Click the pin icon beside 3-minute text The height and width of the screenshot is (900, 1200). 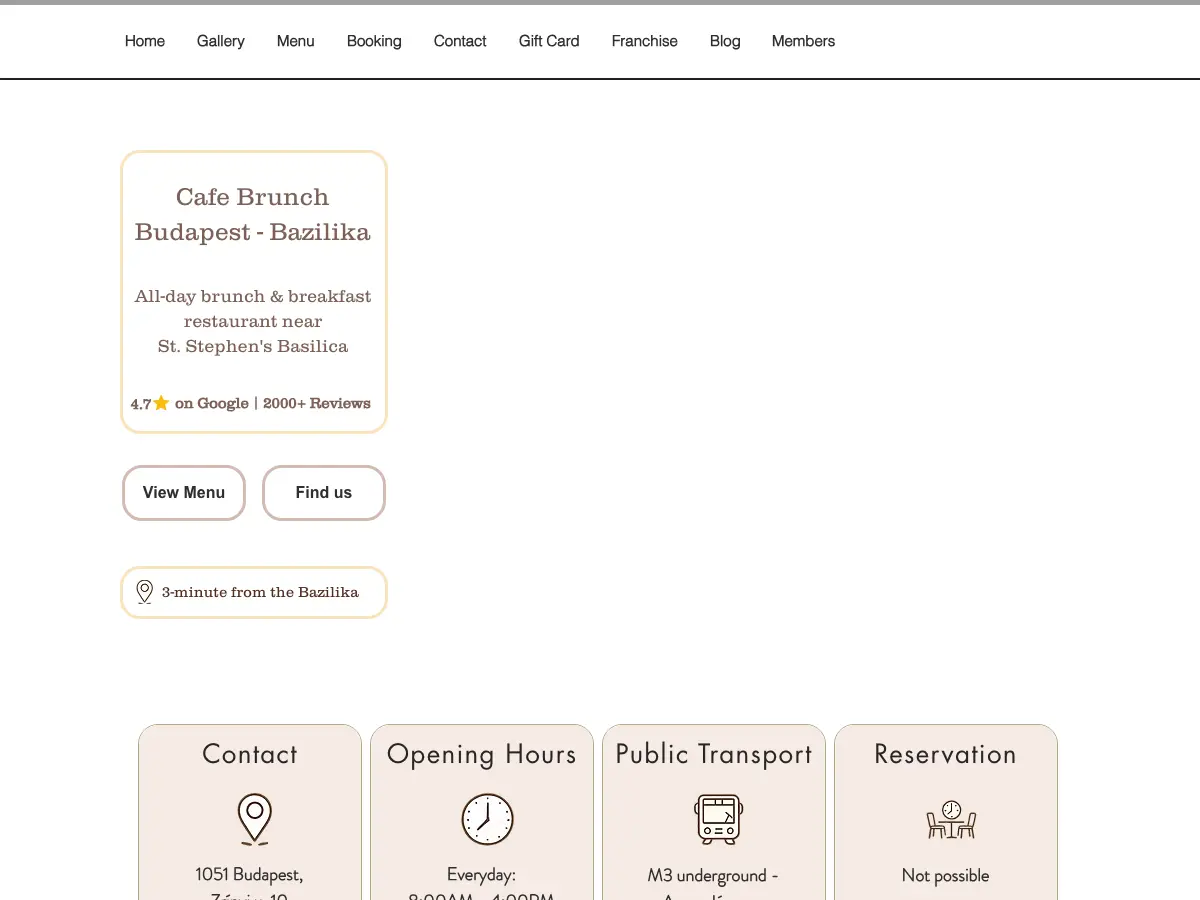(x=145, y=592)
